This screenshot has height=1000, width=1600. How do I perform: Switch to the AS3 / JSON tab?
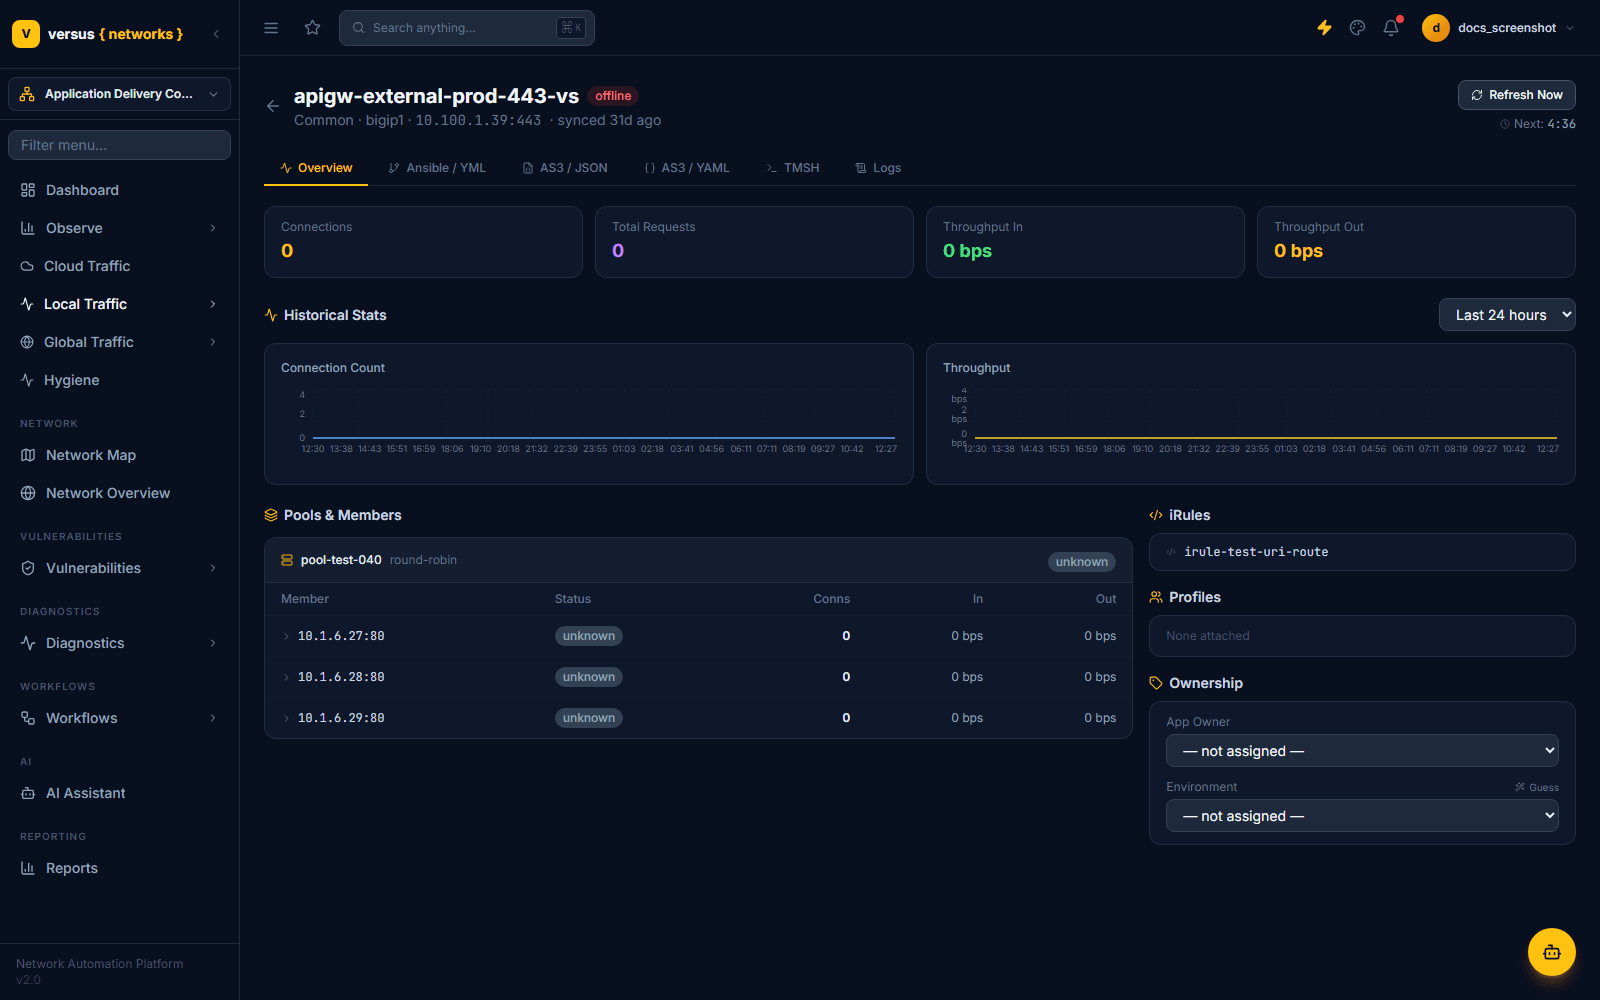pyautogui.click(x=565, y=168)
